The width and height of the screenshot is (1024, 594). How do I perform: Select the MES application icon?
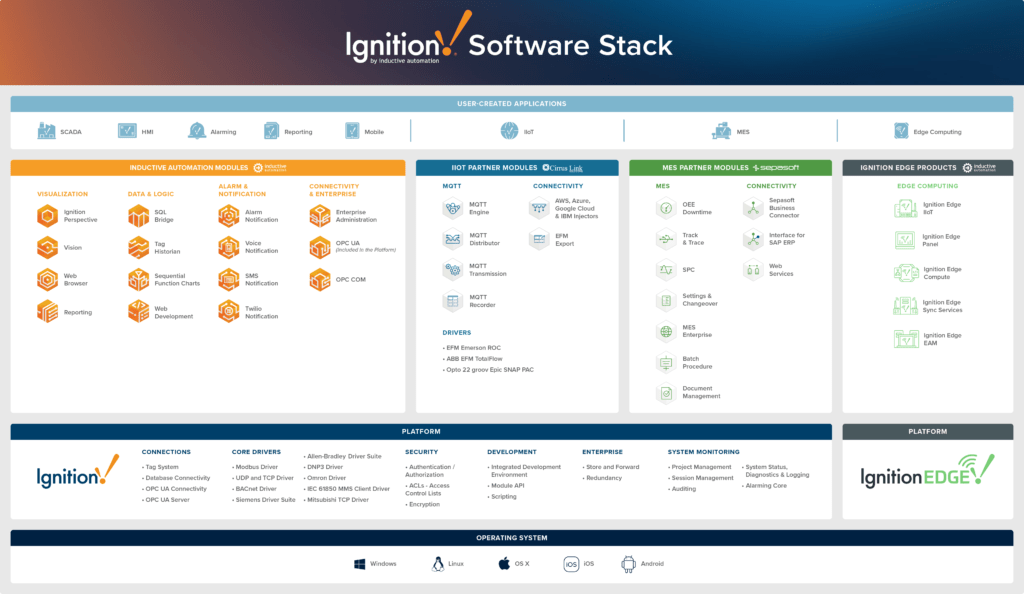pos(722,131)
